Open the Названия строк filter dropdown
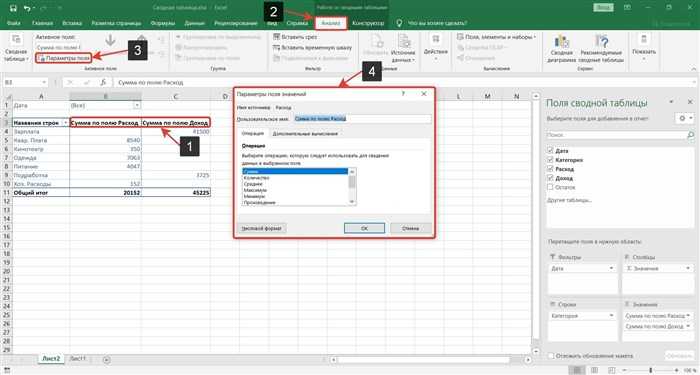 pos(66,122)
